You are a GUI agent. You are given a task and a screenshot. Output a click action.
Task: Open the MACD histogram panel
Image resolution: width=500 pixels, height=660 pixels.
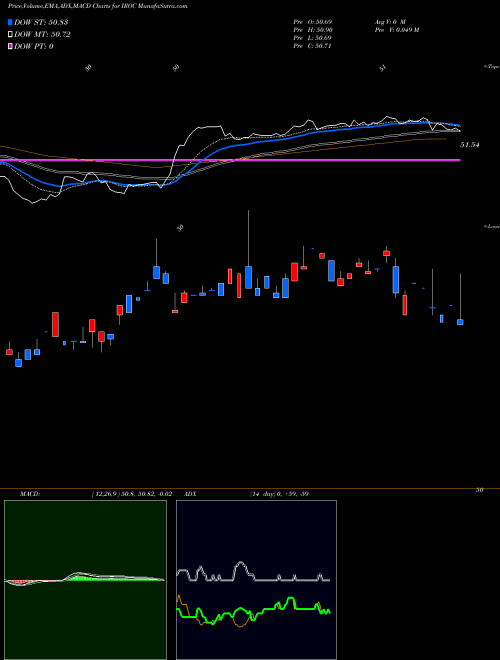(x=85, y=580)
